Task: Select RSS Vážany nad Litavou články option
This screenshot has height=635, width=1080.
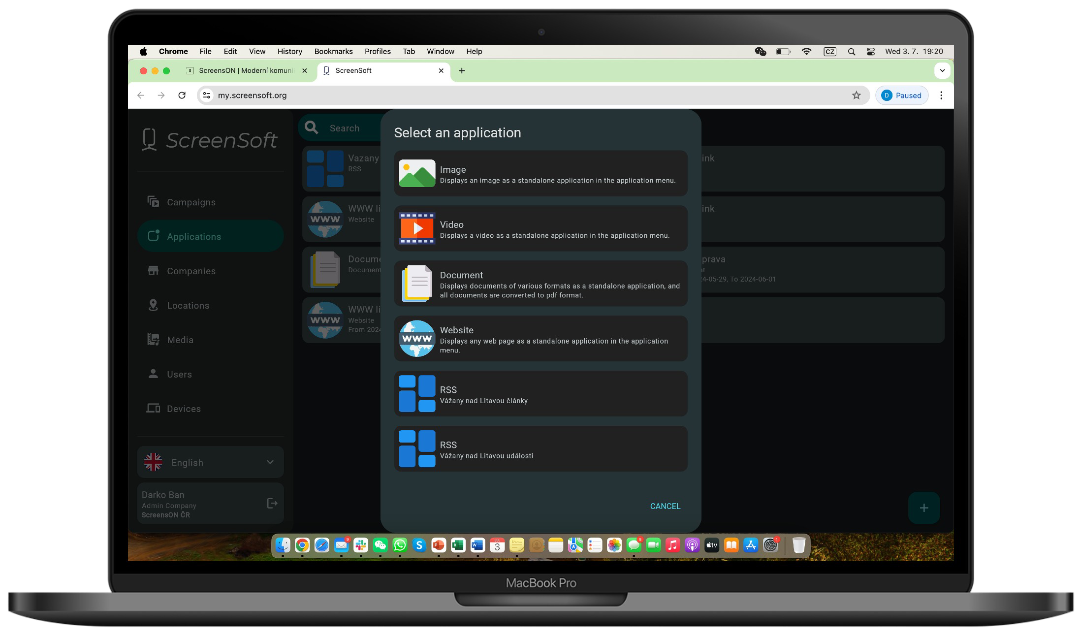Action: pyautogui.click(x=540, y=394)
